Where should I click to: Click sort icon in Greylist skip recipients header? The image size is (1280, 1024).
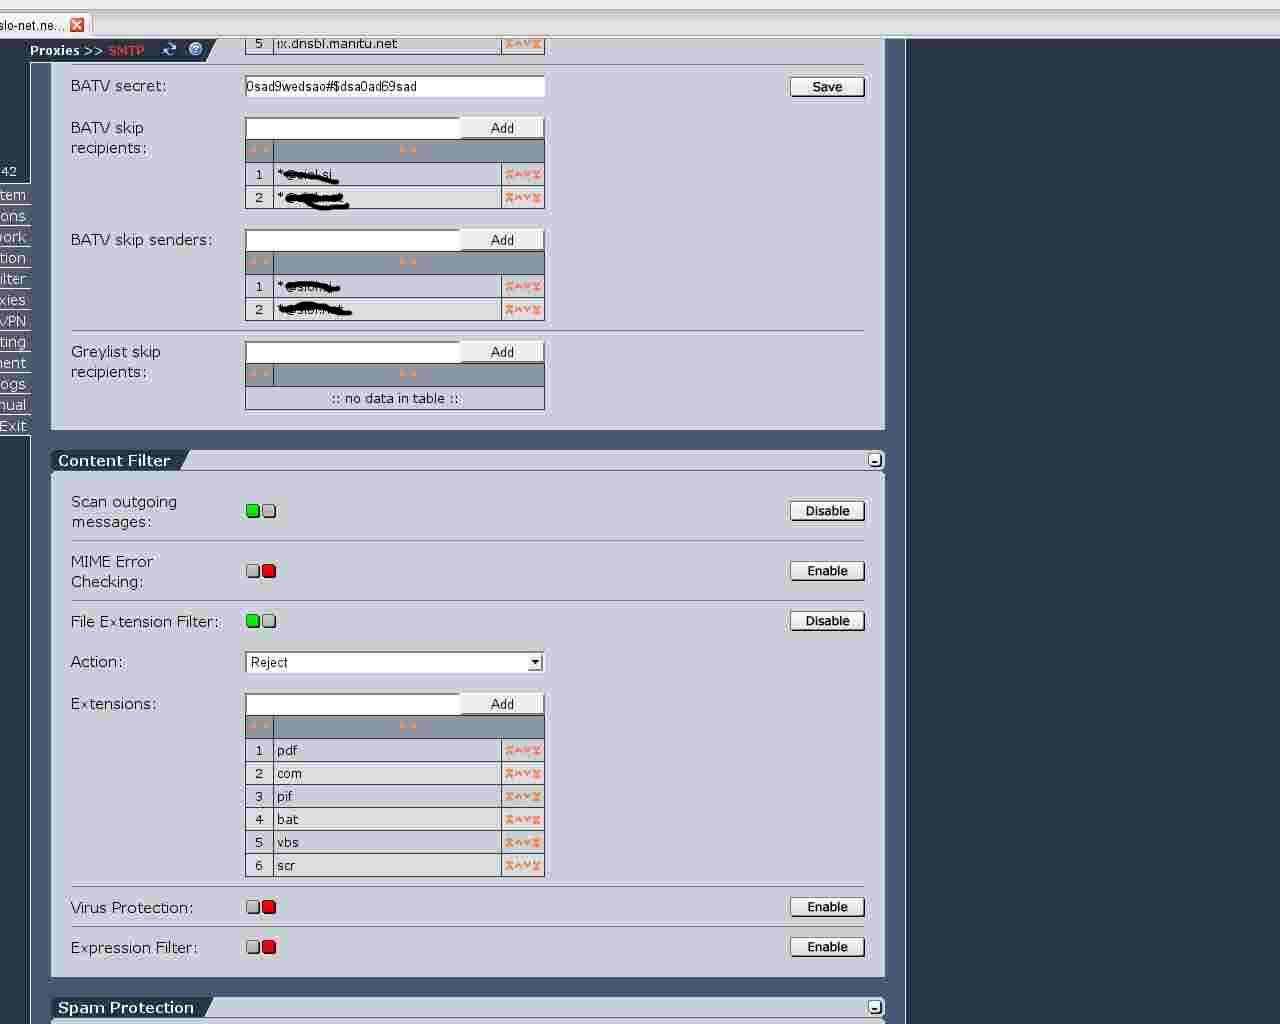408,374
